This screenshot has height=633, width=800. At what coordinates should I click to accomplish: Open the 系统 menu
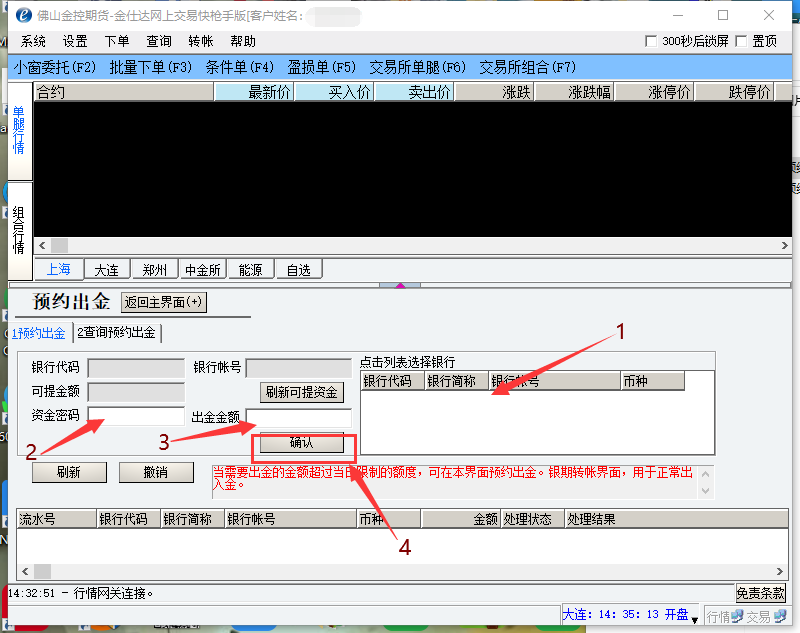[x=33, y=41]
